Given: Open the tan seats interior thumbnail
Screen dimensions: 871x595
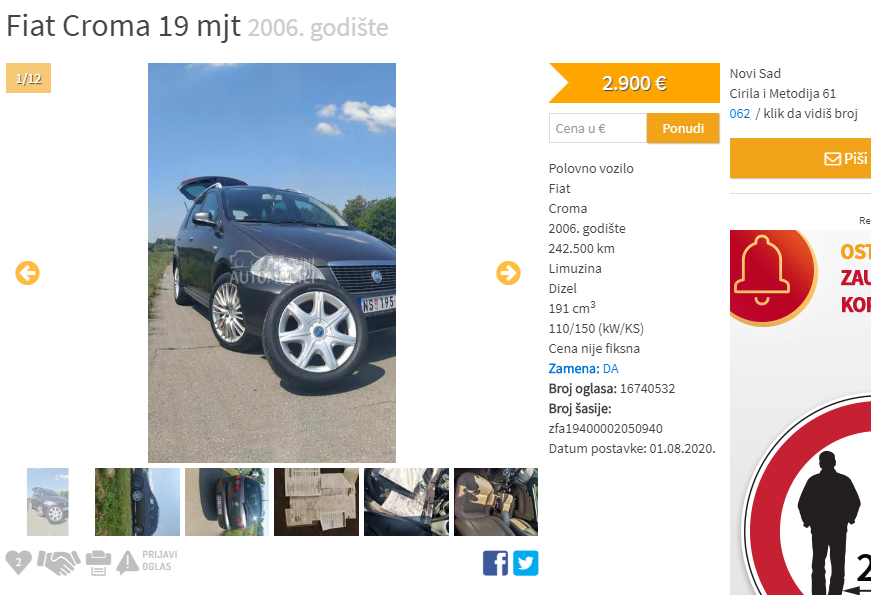Looking at the screenshot, I should tap(495, 502).
